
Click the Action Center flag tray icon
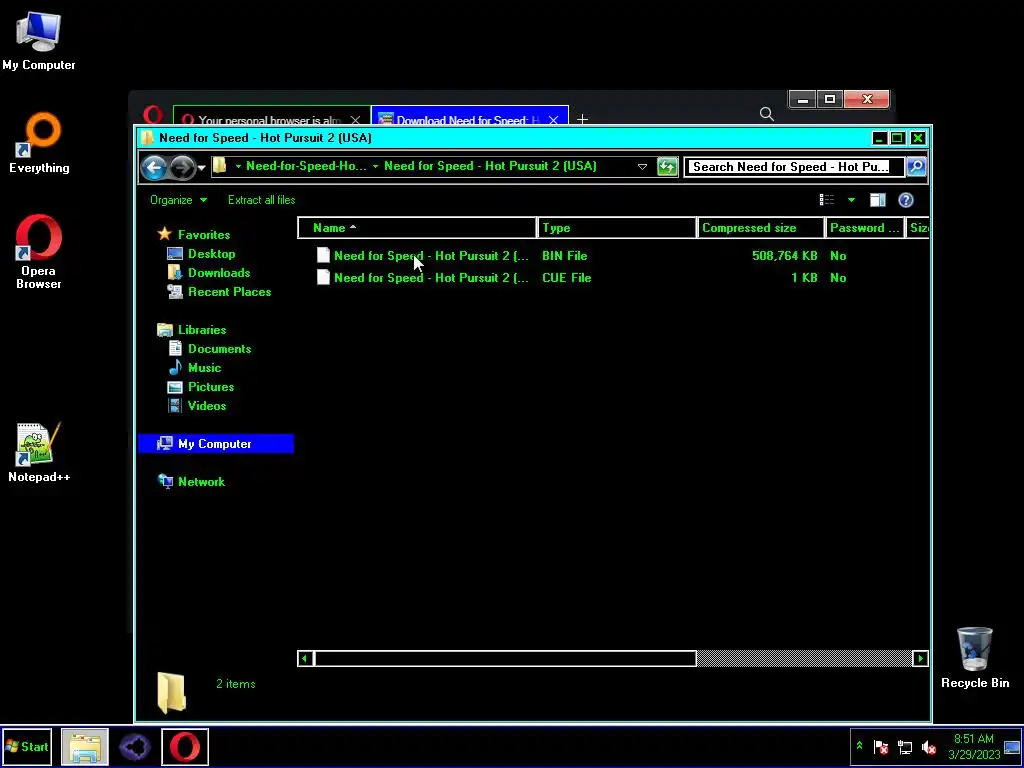[x=881, y=747]
